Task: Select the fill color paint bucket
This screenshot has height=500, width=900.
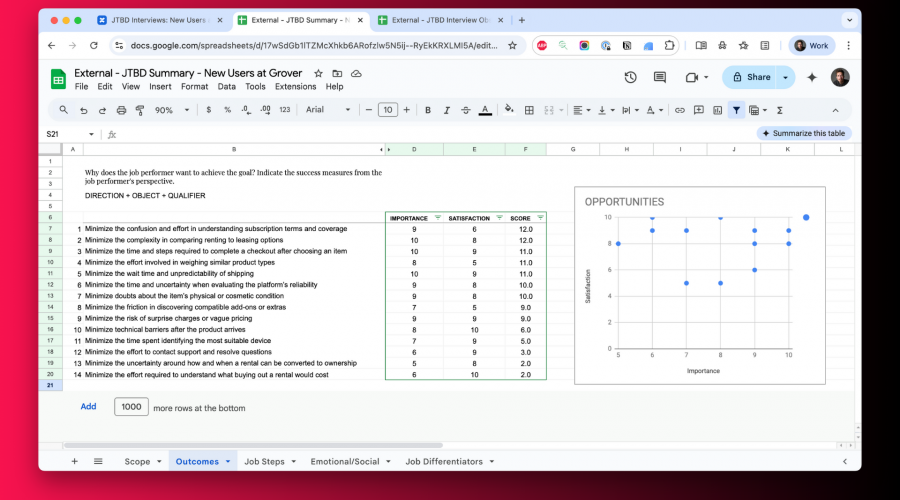Action: pyautogui.click(x=509, y=110)
